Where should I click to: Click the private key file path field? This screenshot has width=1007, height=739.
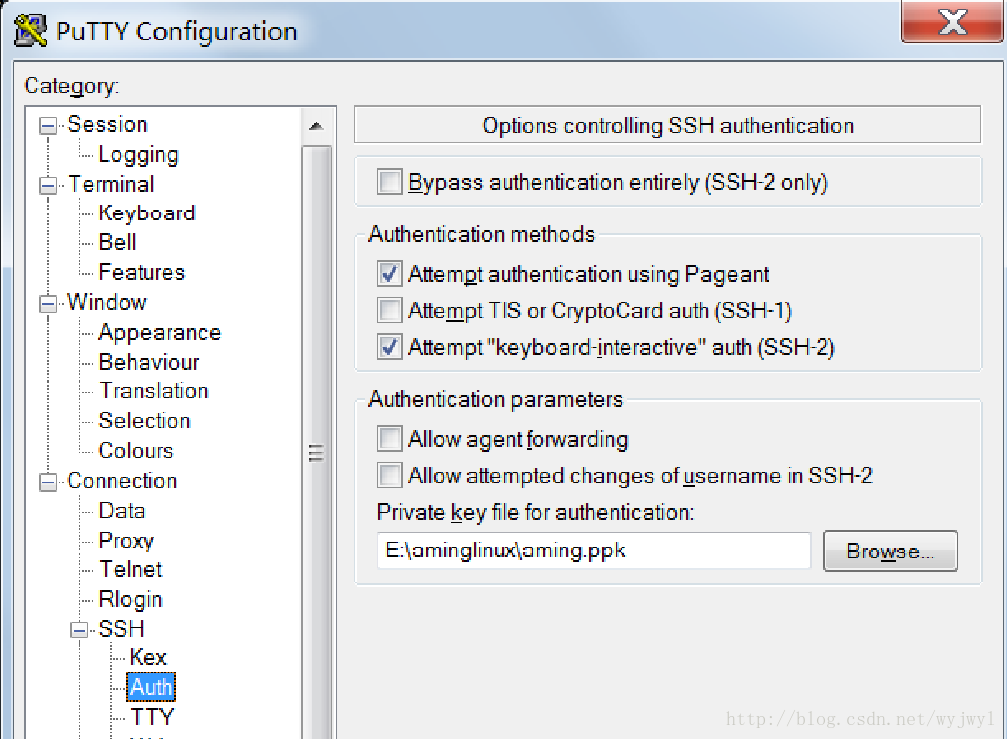594,550
